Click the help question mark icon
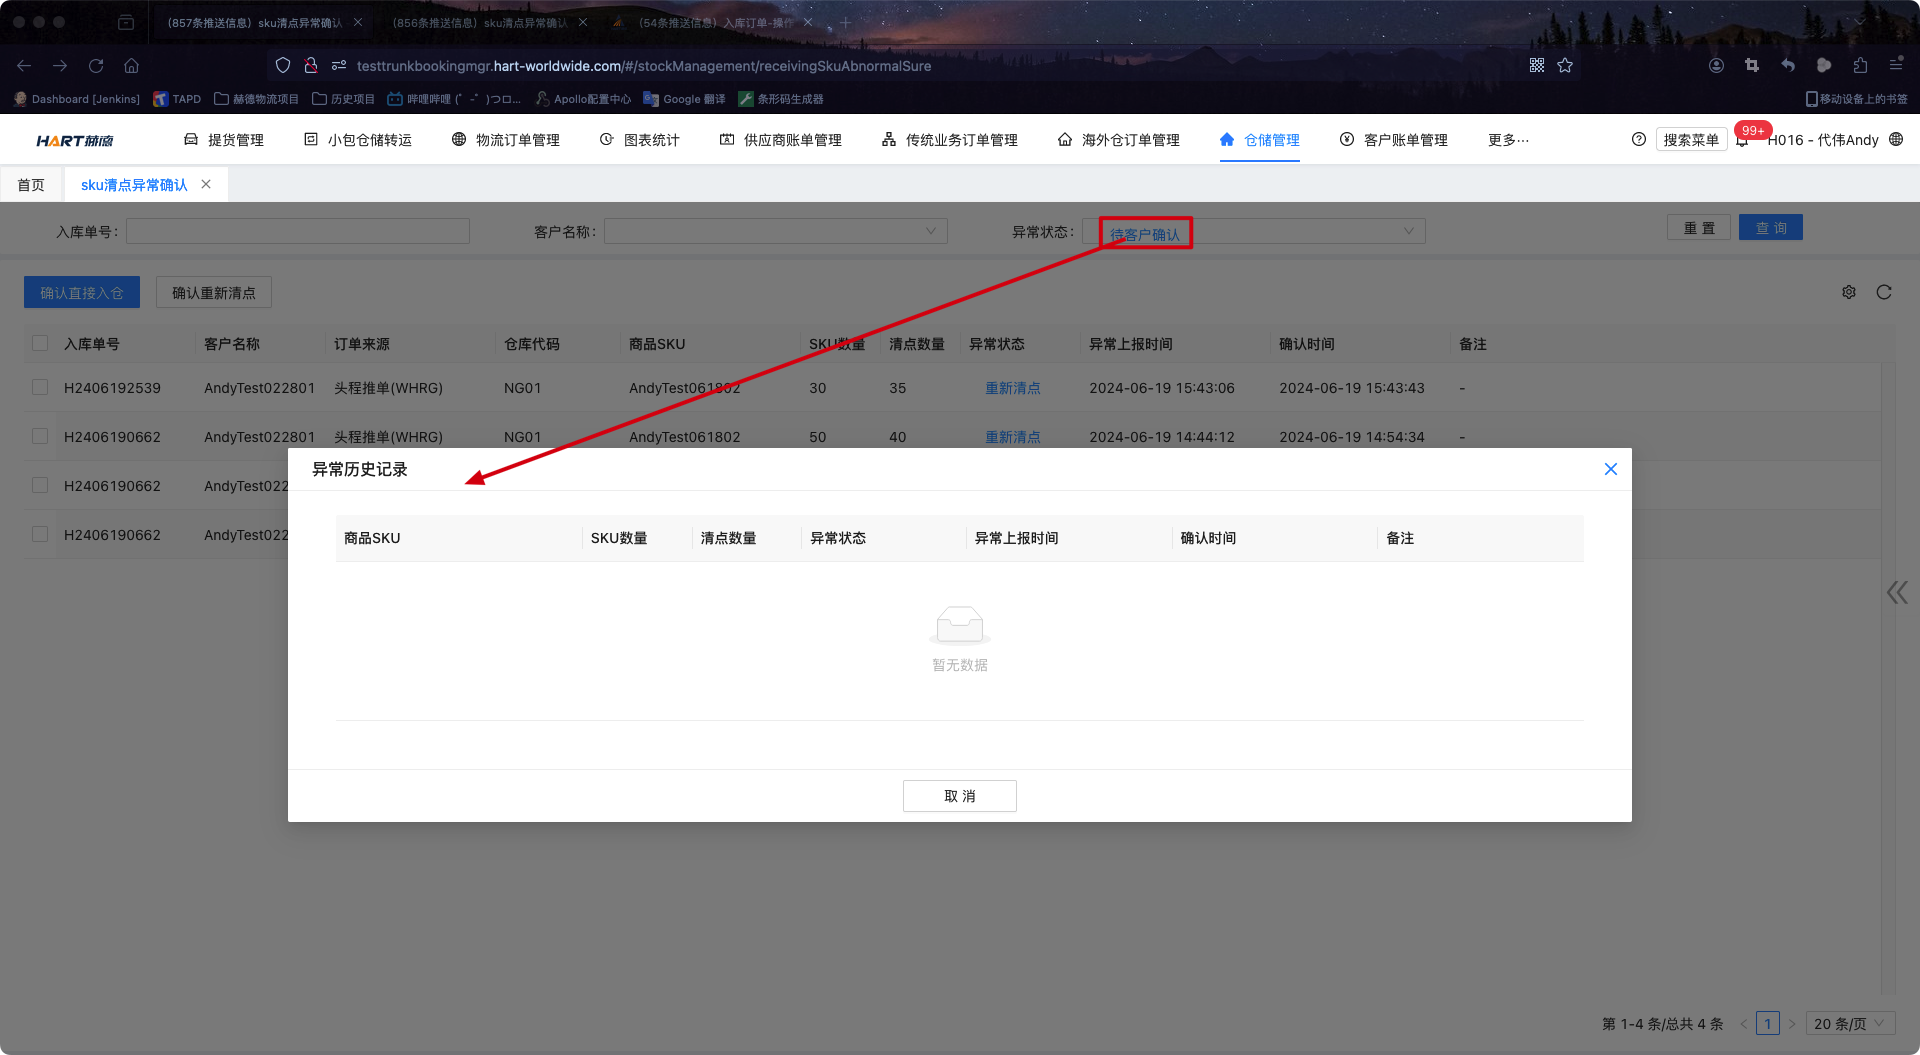The height and width of the screenshot is (1055, 1920). click(1638, 140)
